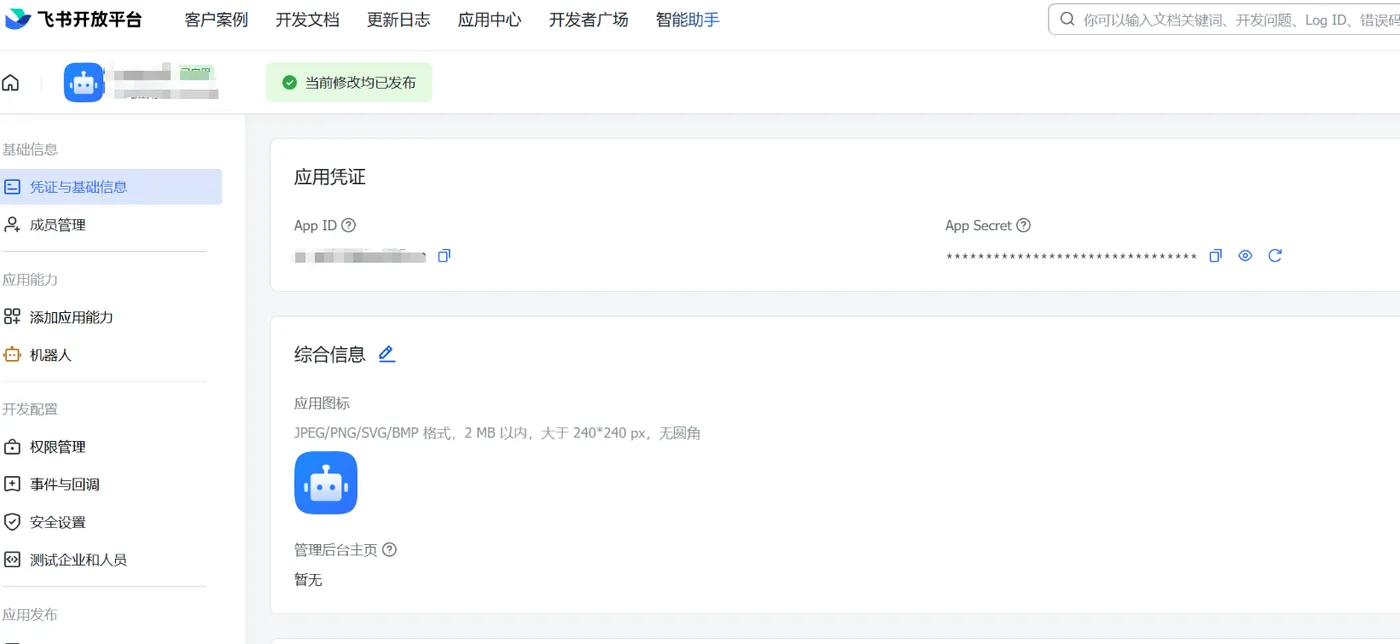Open App Secret help tooltip icon
The image size is (1400, 644).
coord(1024,226)
